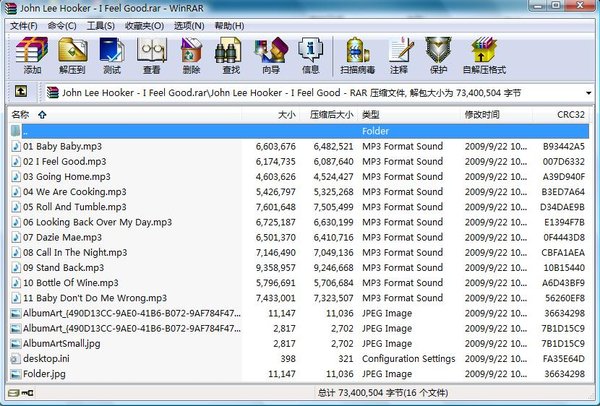
Task: Click image icon of AlbumArtSmall.jpg
Action: click(x=16, y=344)
